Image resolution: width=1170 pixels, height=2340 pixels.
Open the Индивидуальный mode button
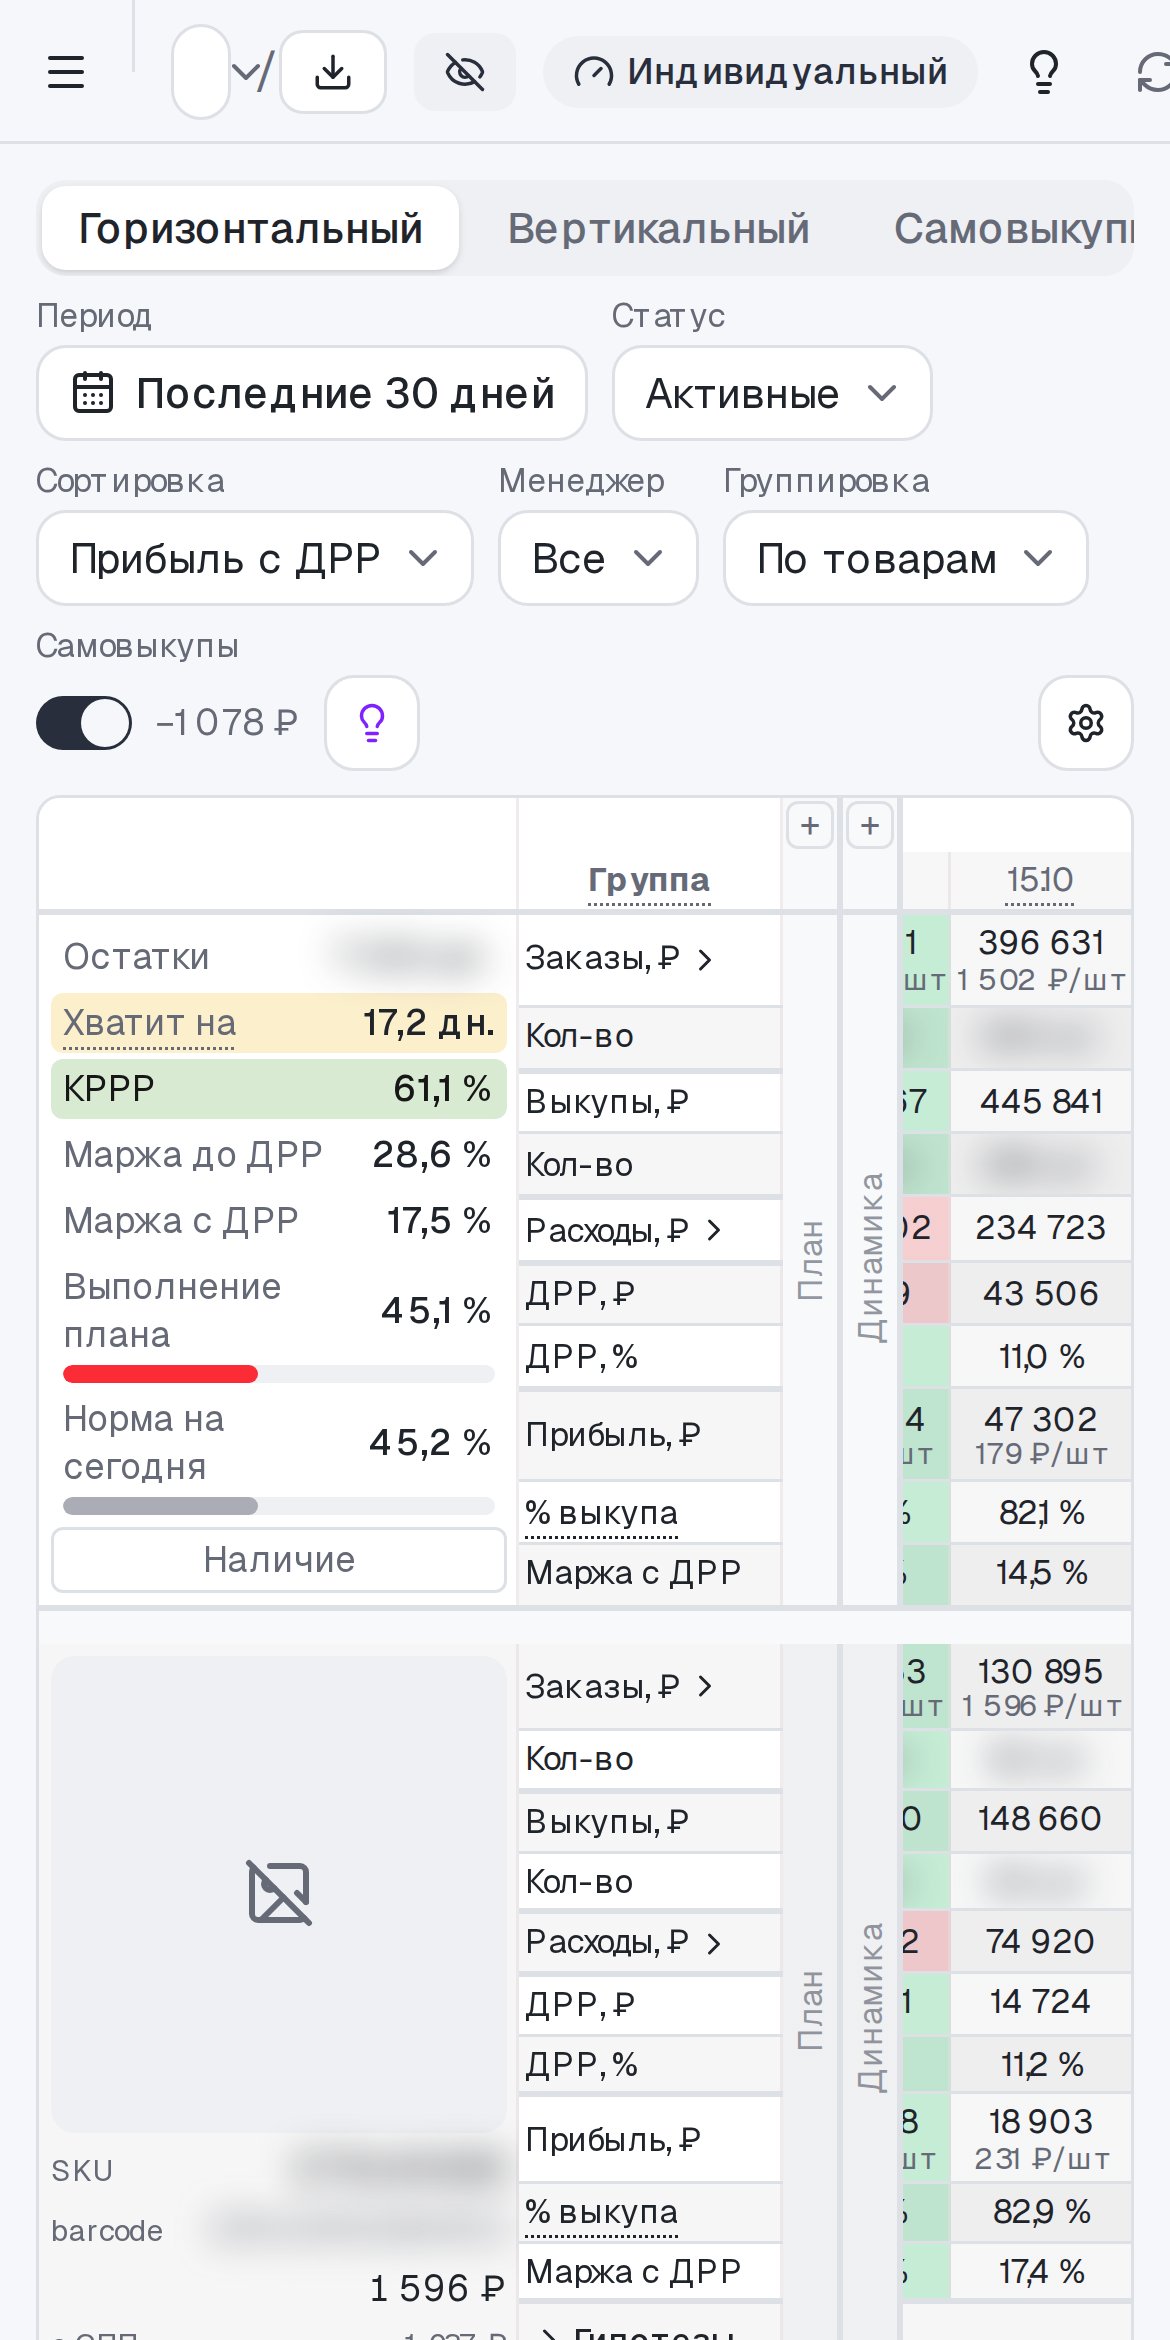click(x=760, y=72)
